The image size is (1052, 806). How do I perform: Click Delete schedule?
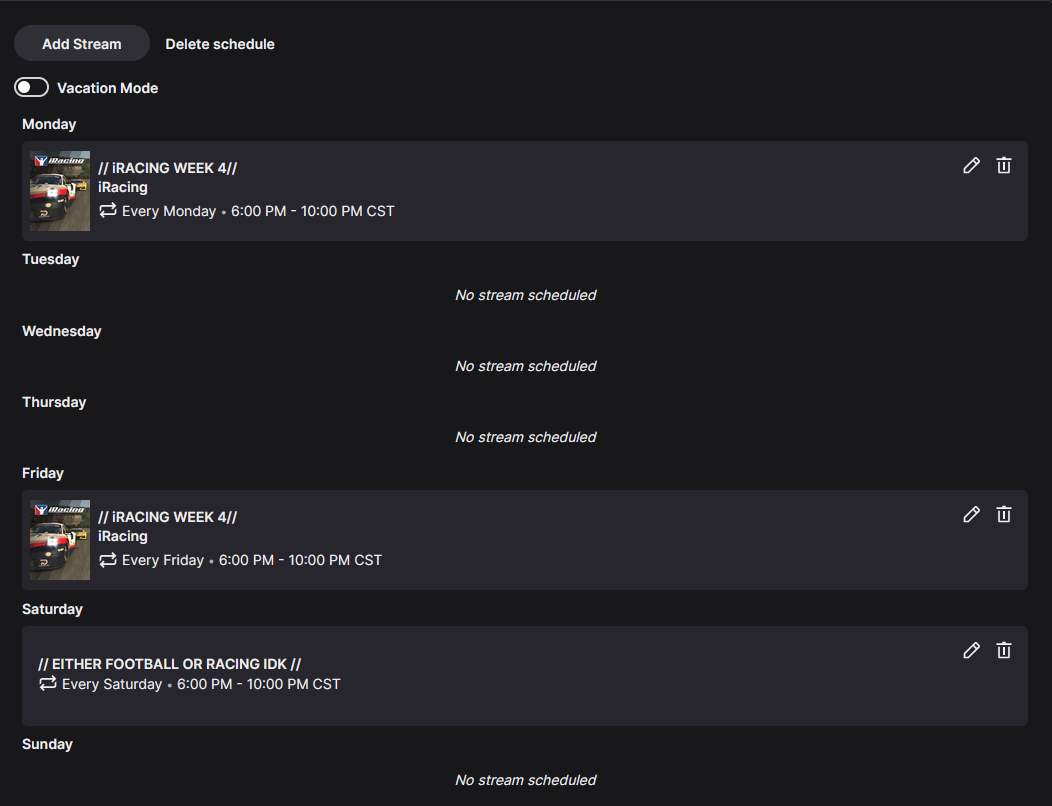click(x=220, y=44)
